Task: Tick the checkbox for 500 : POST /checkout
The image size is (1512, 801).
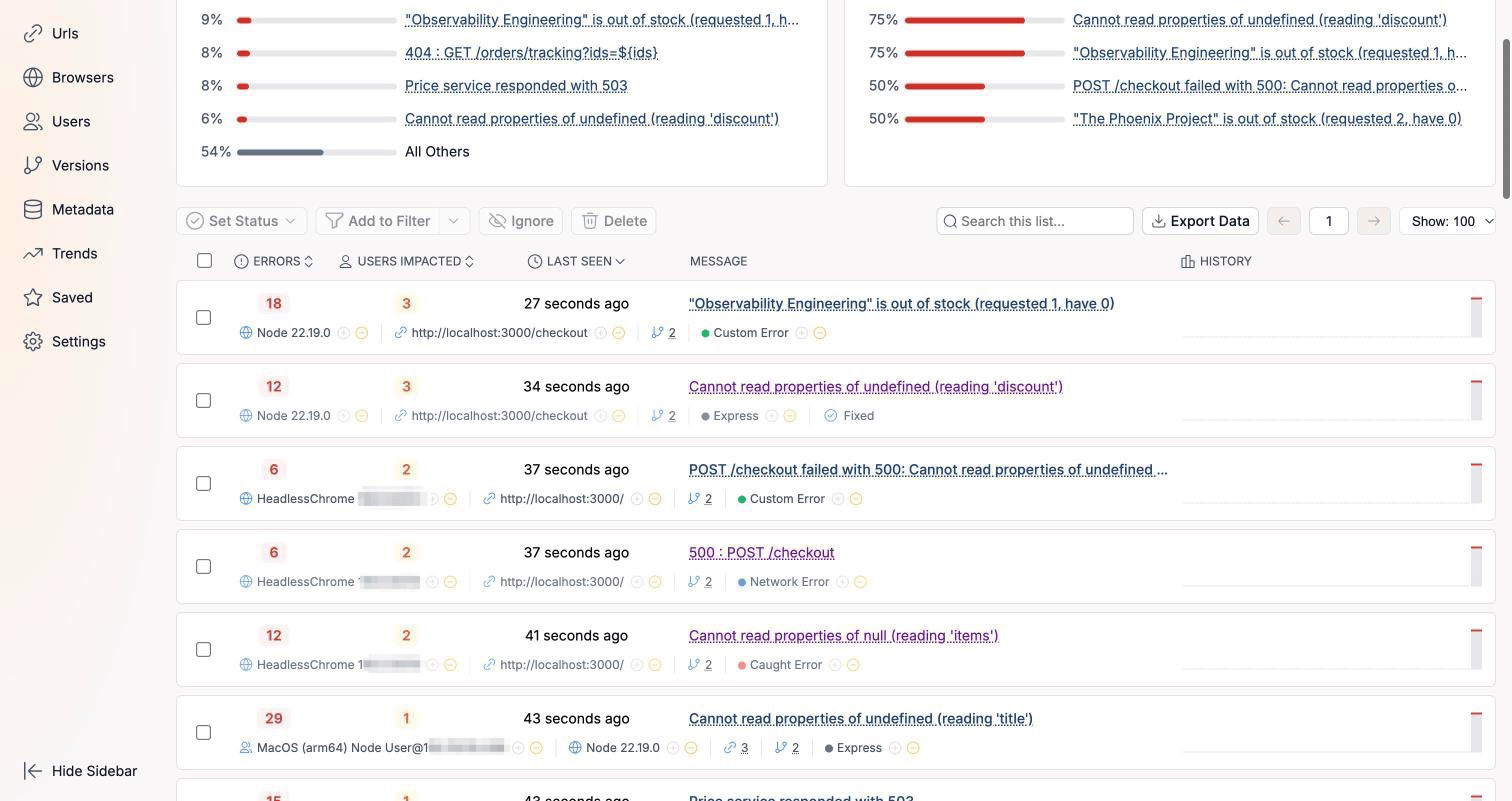Action: click(x=203, y=566)
